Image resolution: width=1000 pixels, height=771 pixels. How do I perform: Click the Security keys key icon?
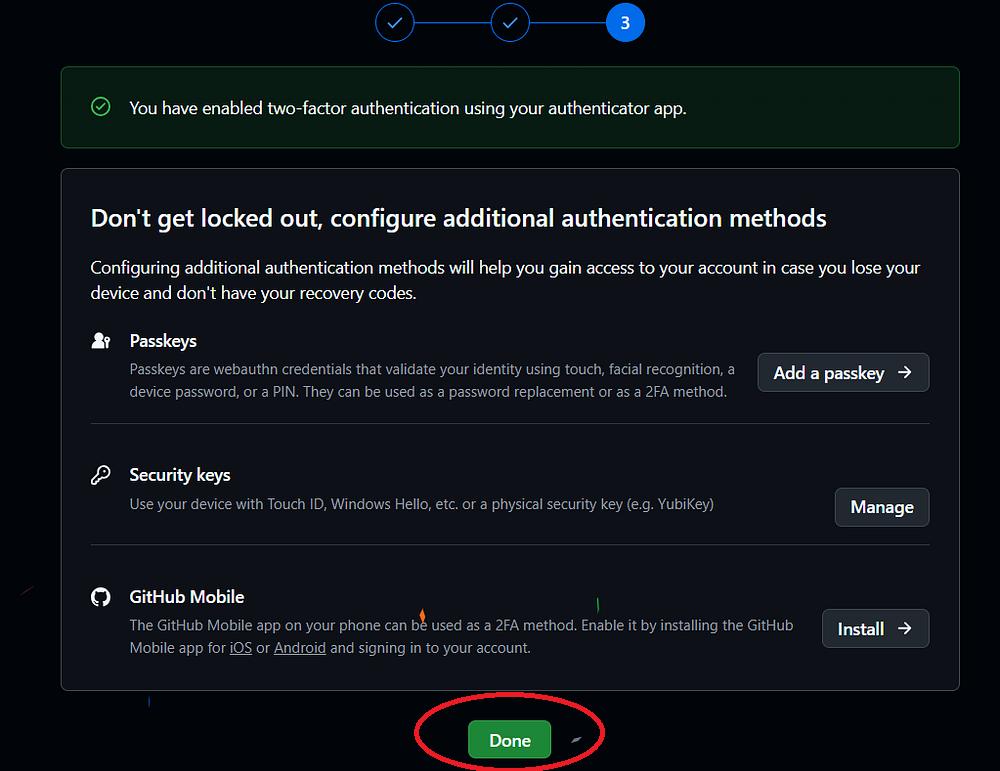[x=101, y=475]
